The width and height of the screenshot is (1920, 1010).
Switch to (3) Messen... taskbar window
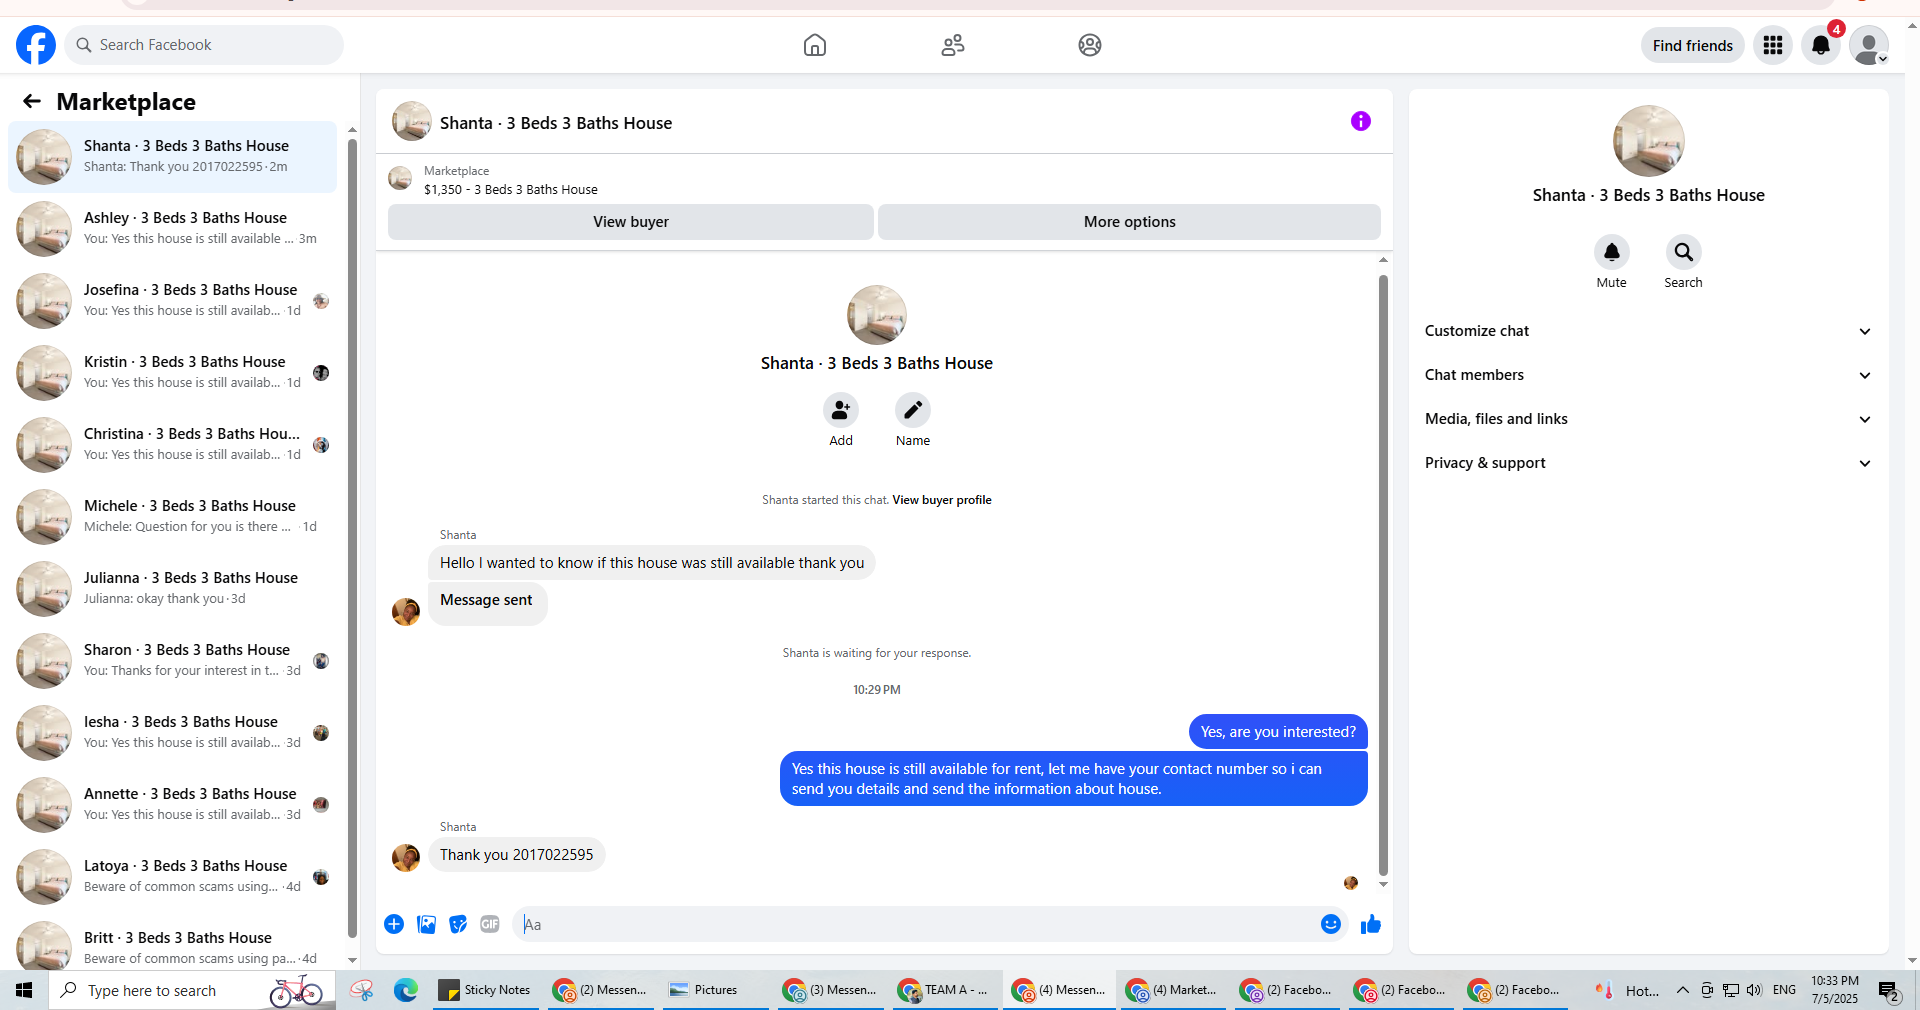pyautogui.click(x=830, y=990)
